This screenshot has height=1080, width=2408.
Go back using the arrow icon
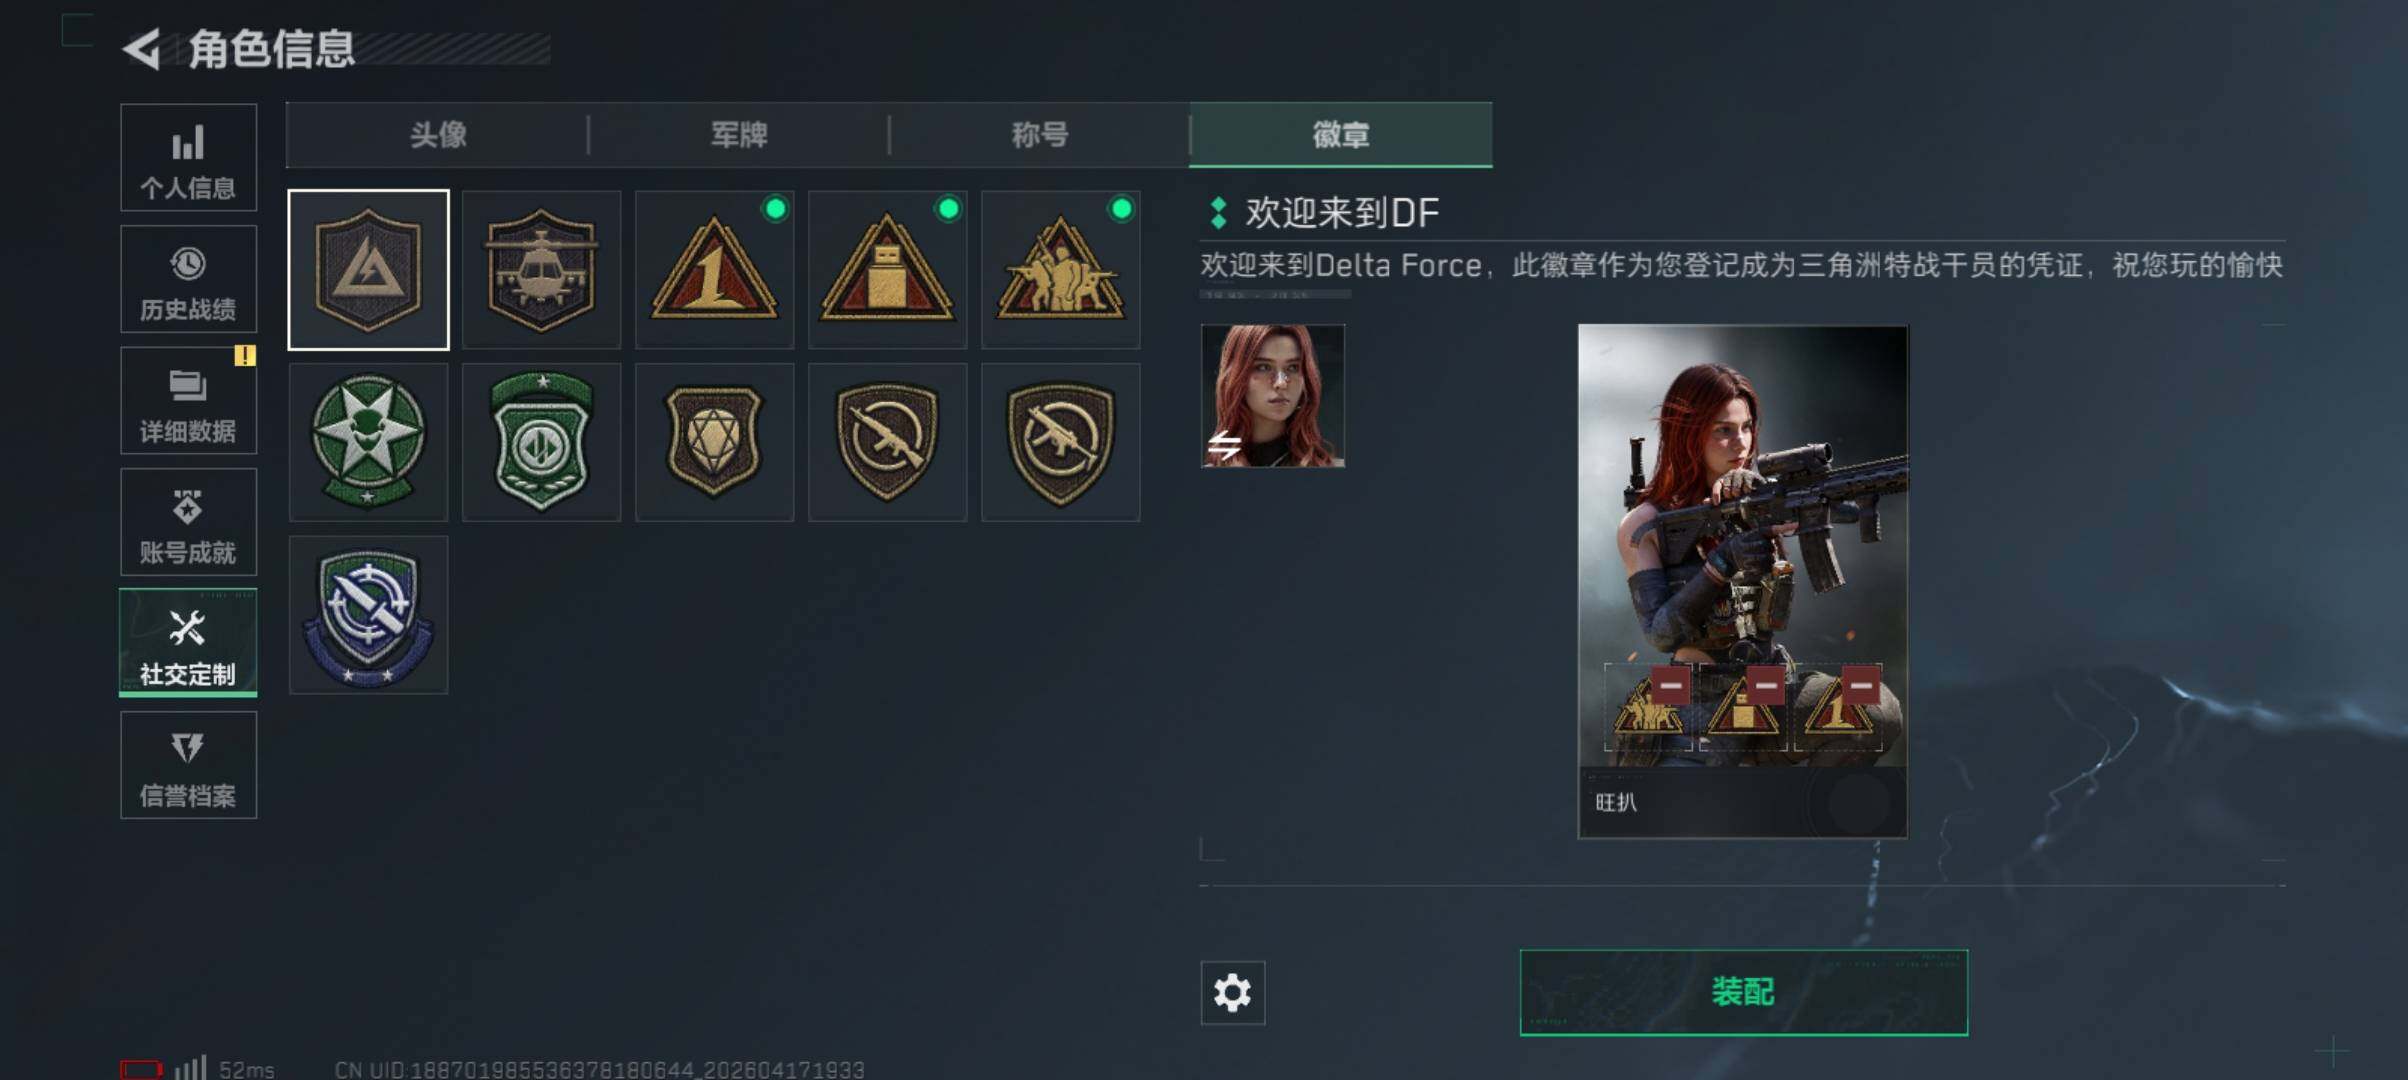tap(142, 49)
